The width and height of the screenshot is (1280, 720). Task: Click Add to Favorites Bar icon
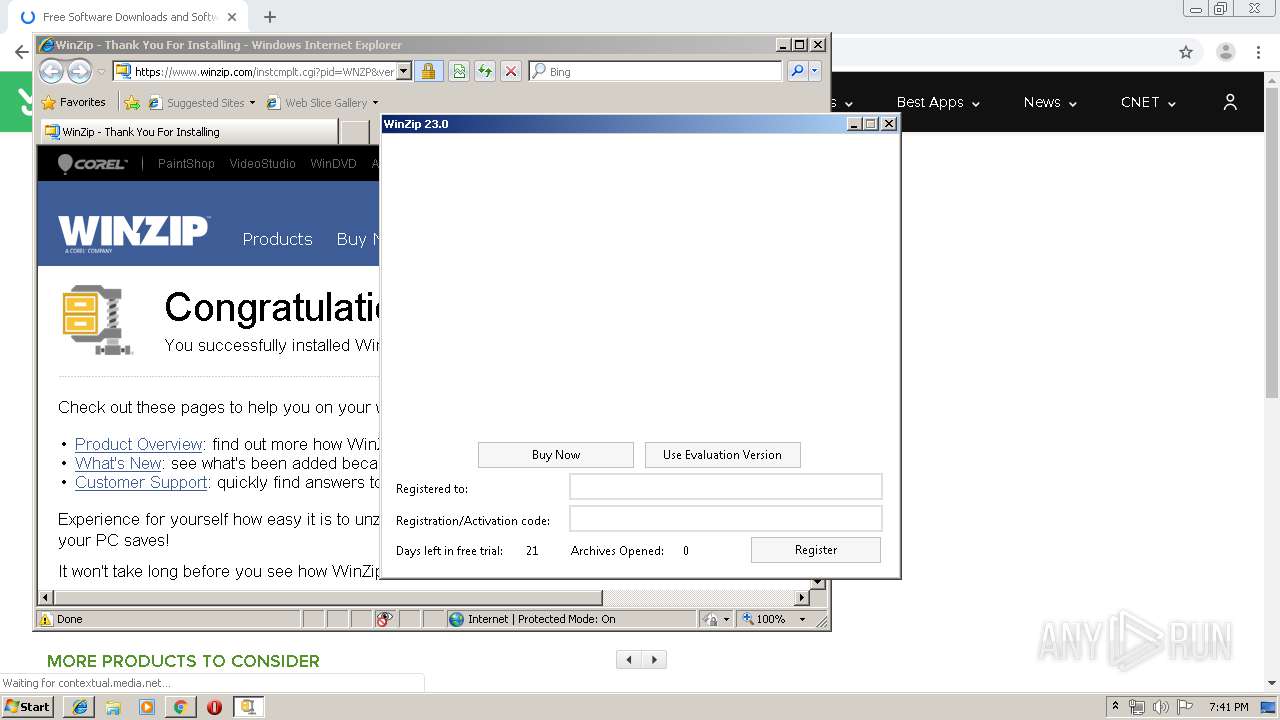pos(132,102)
